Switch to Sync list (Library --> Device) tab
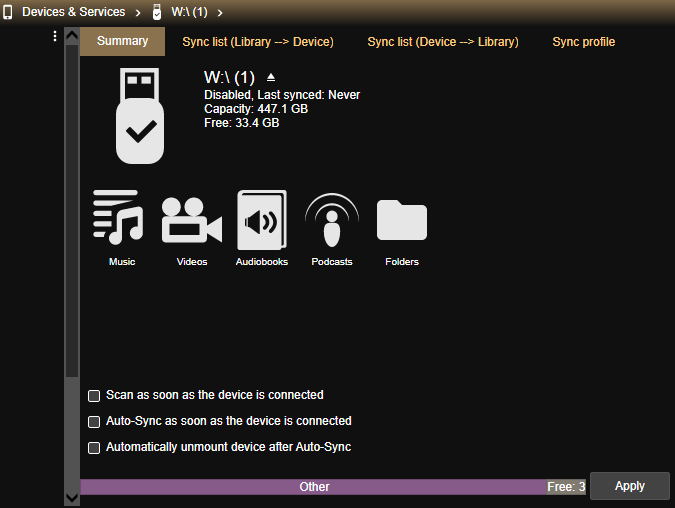This screenshot has height=508, width=675. click(257, 42)
